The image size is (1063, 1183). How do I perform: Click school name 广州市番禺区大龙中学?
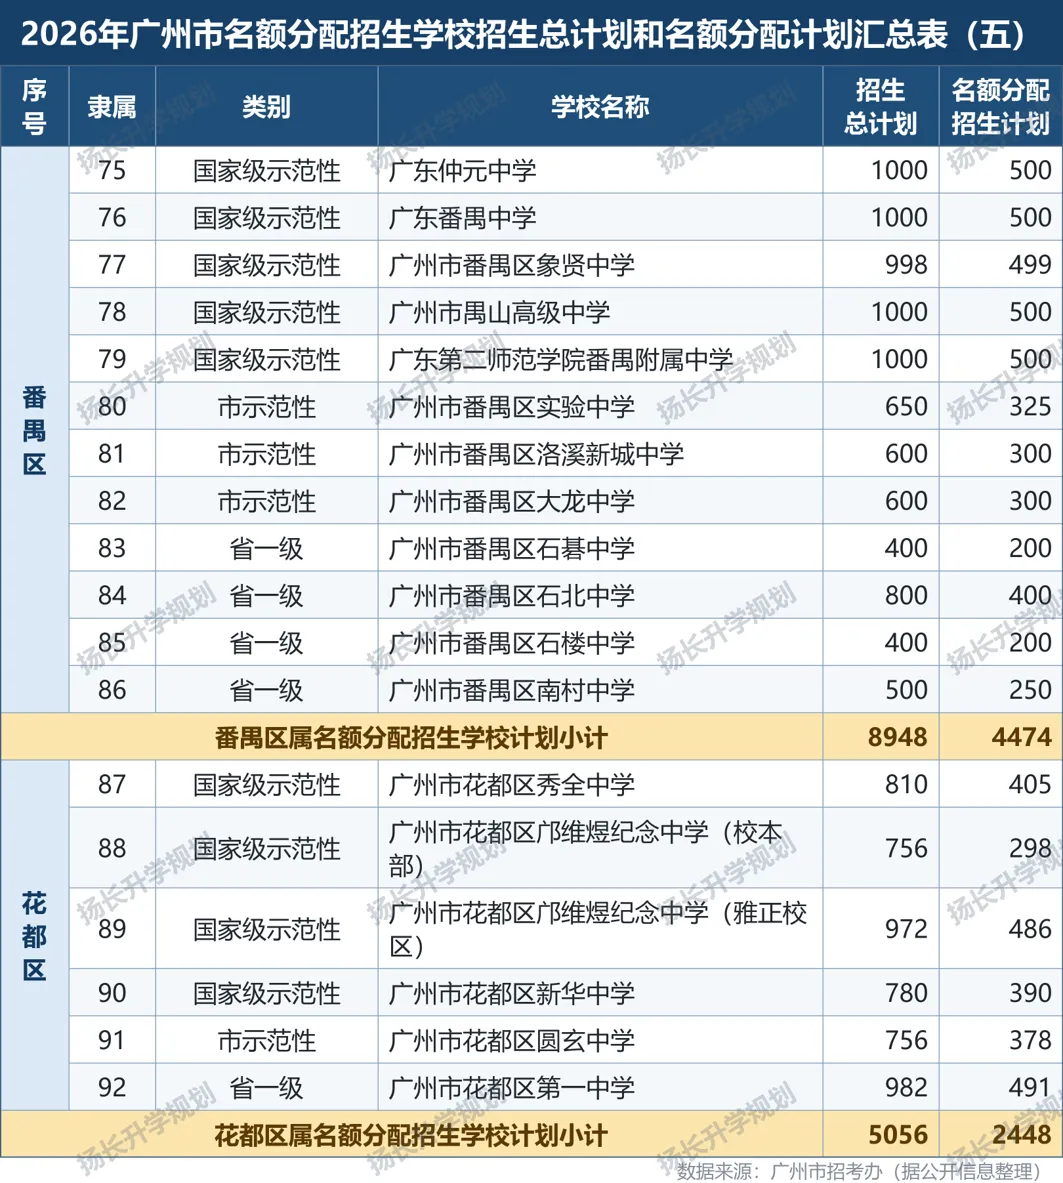tap(512, 501)
